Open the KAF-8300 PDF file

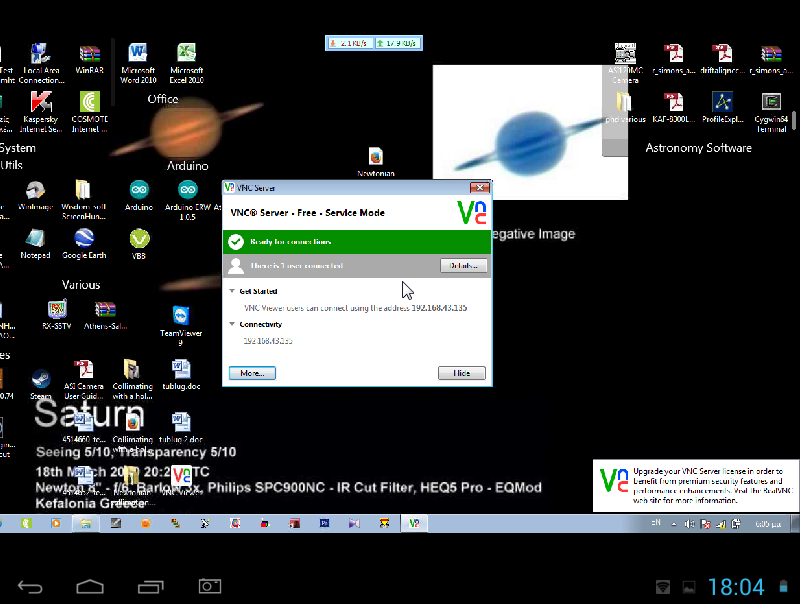click(x=673, y=107)
